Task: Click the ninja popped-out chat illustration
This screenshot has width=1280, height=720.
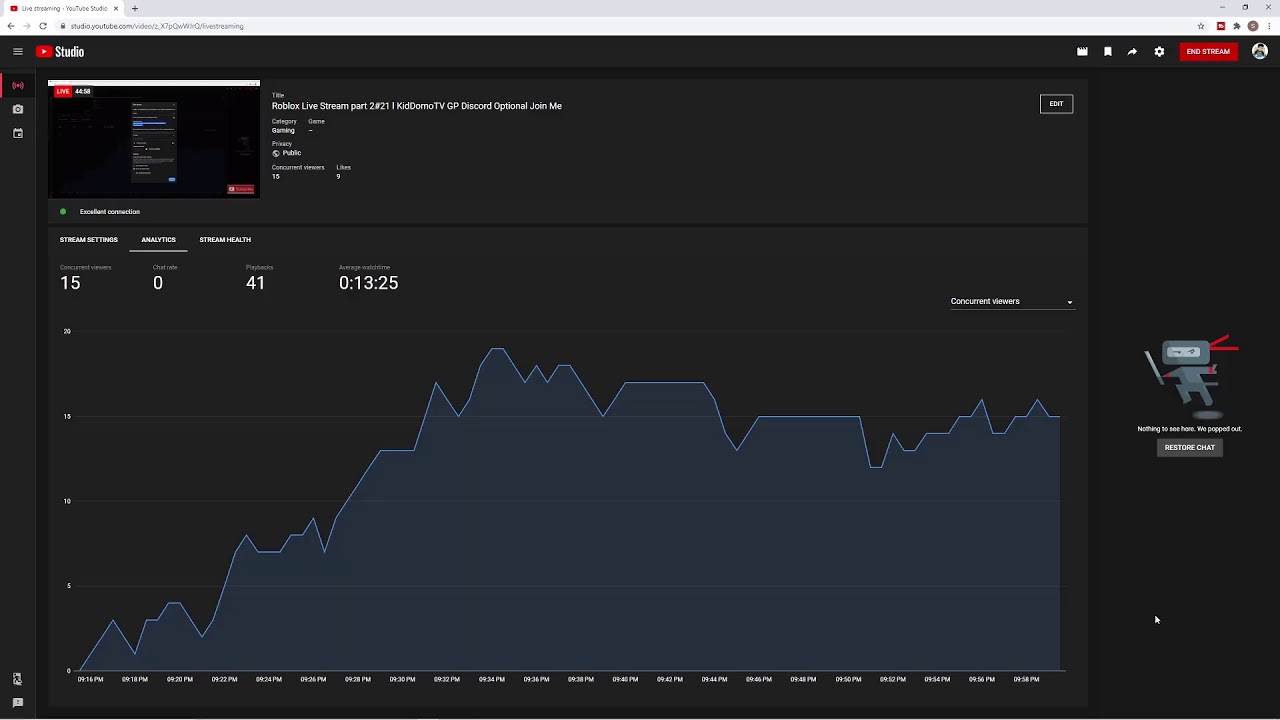Action: click(1191, 377)
